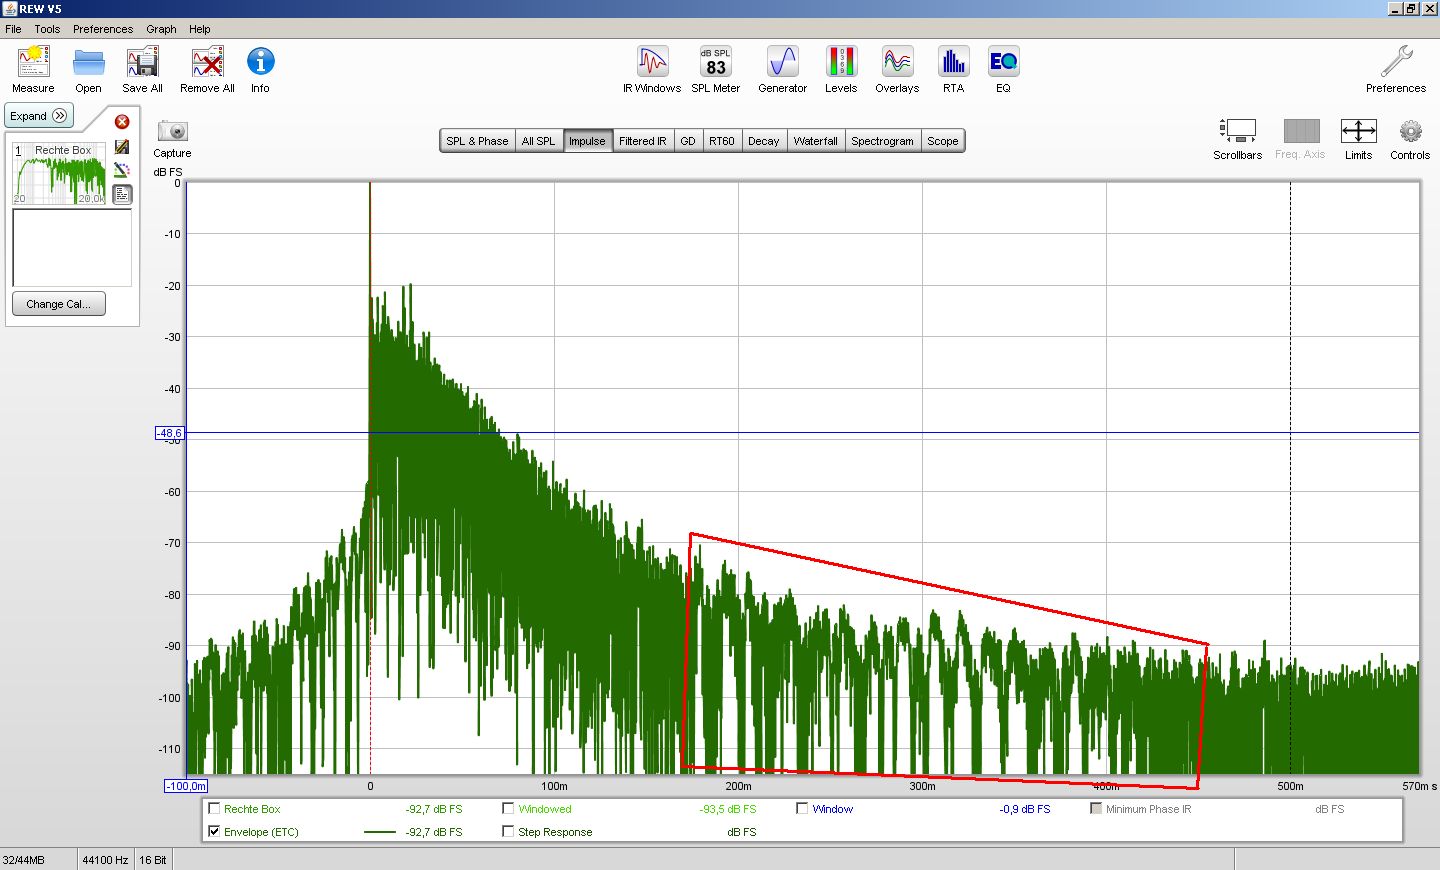The height and width of the screenshot is (870, 1440).
Task: Switch to the Scope tab
Action: point(943,141)
